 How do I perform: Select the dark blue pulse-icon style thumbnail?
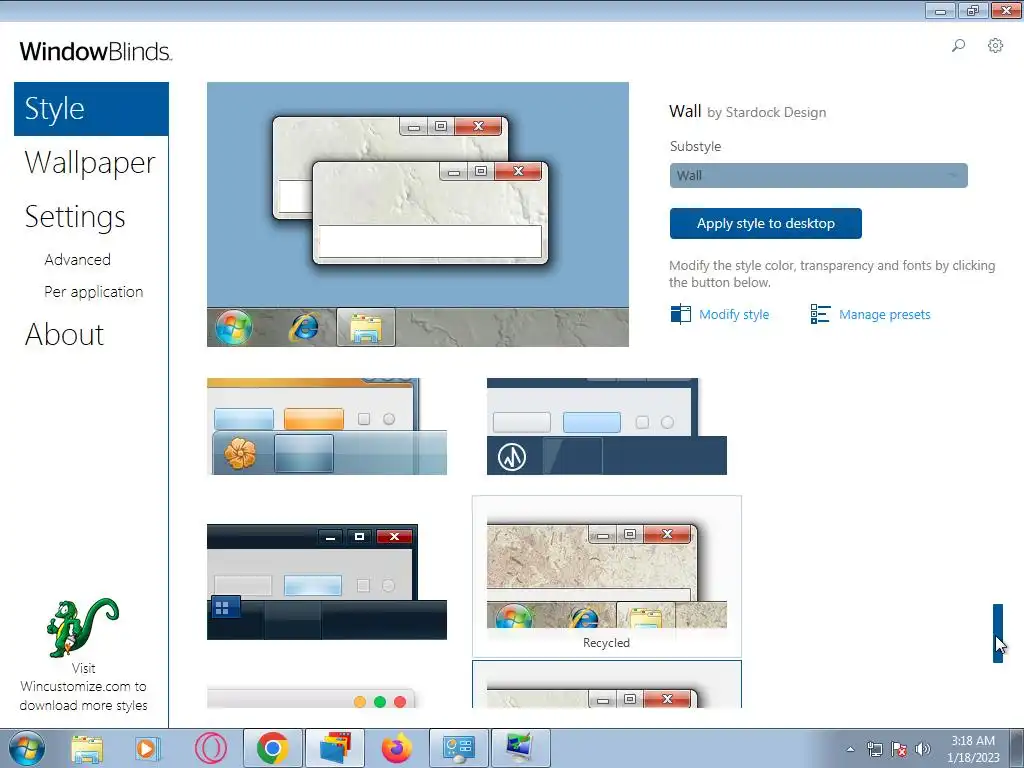pyautogui.click(x=607, y=426)
